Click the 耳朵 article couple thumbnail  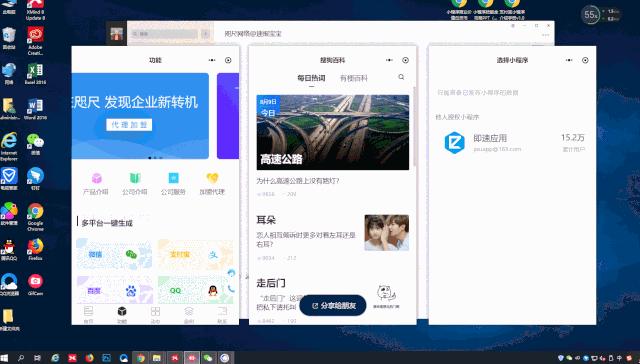(387, 233)
